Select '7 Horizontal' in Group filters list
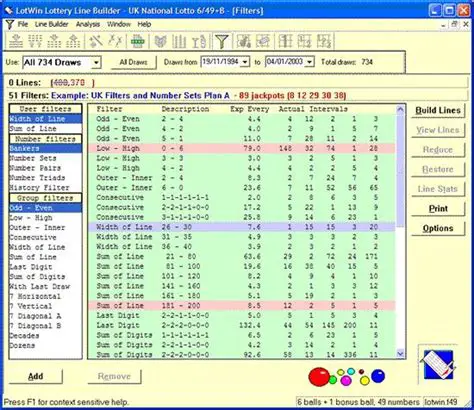474x410 pixels. (x=45, y=296)
